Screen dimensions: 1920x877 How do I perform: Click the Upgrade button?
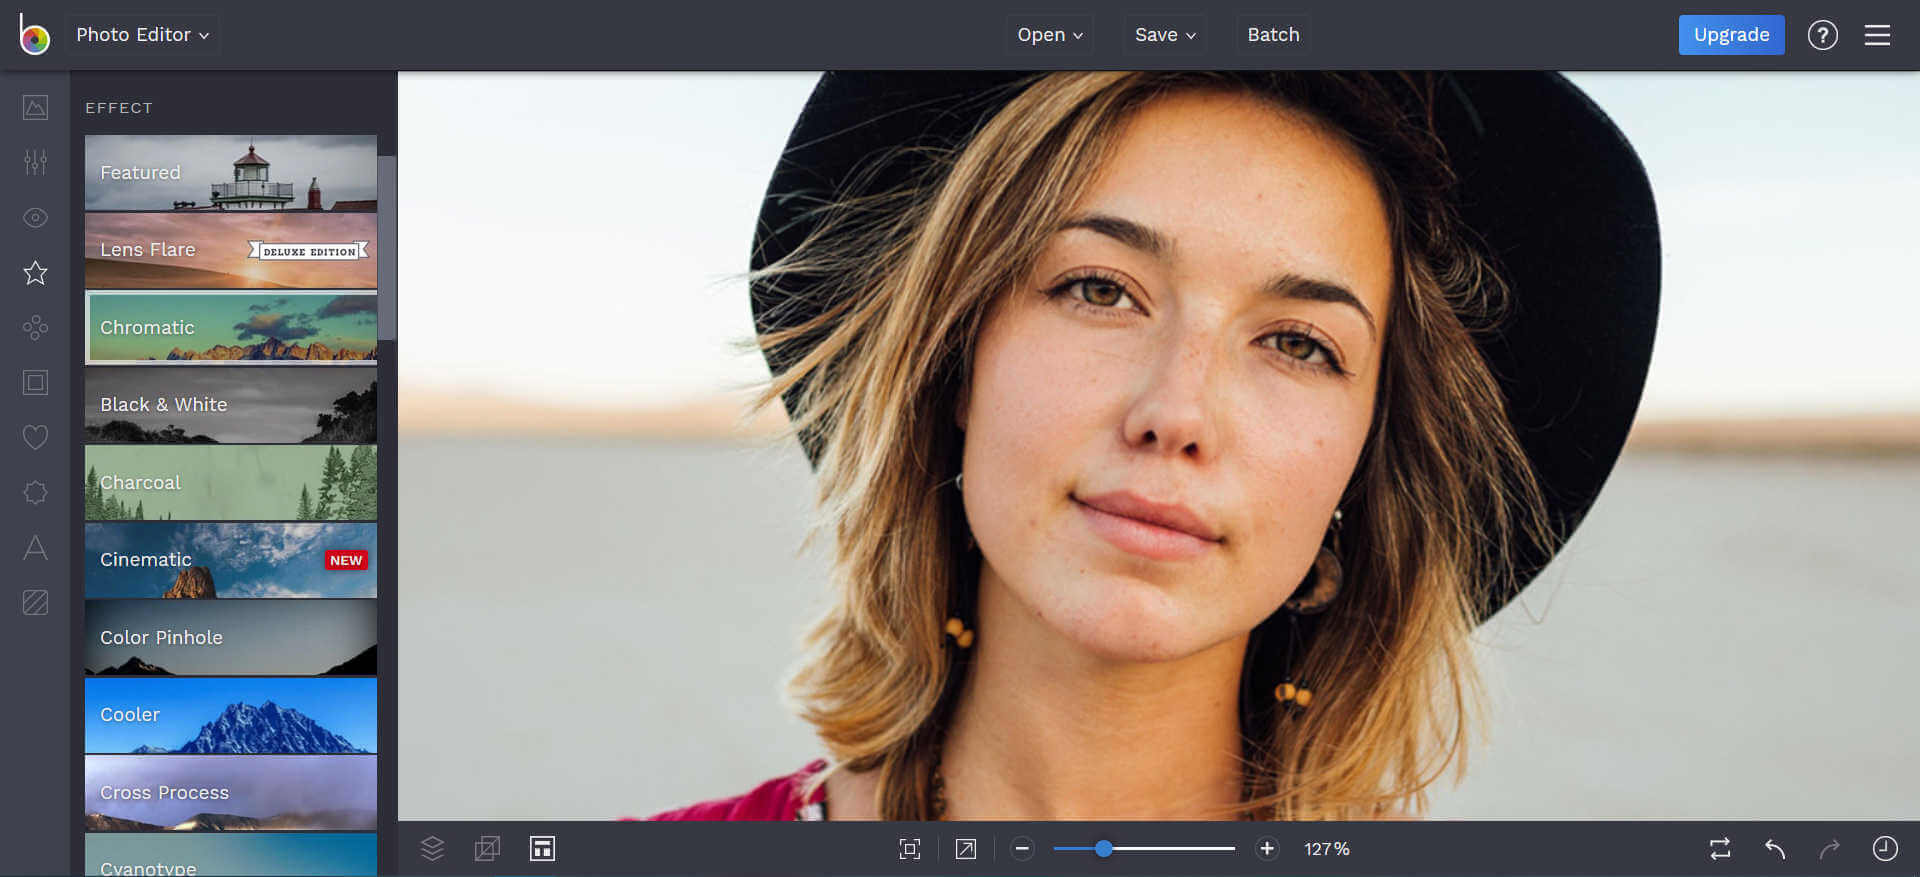[x=1731, y=35]
